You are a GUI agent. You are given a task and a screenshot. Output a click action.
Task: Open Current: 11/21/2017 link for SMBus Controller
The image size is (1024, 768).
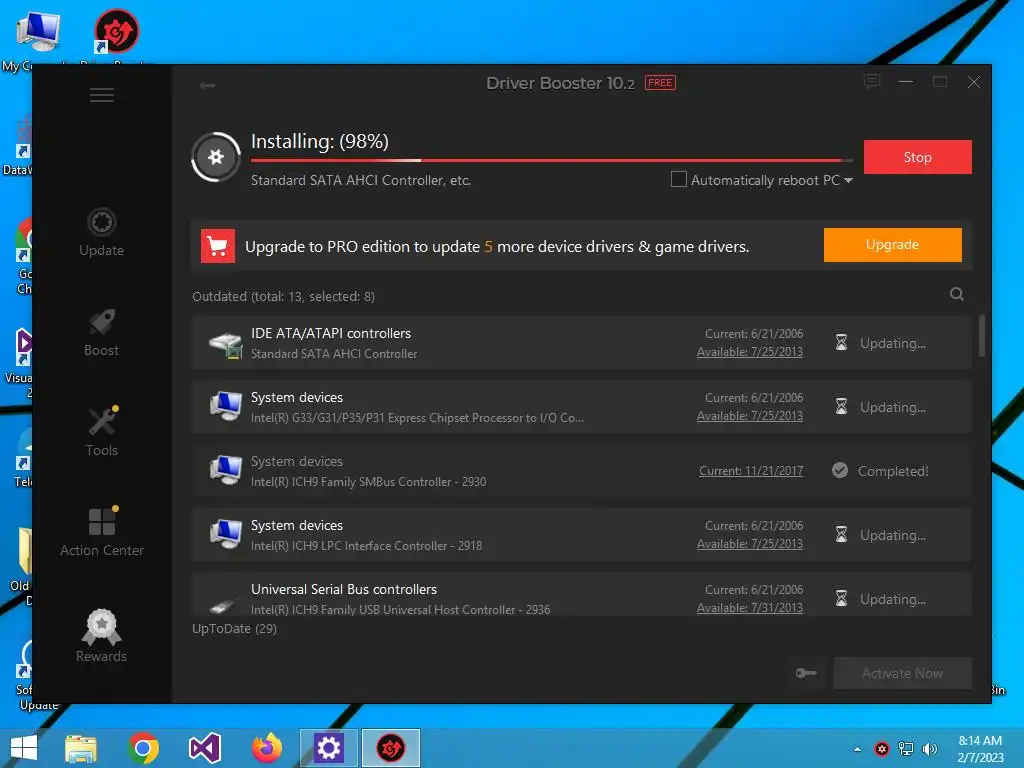pos(751,471)
